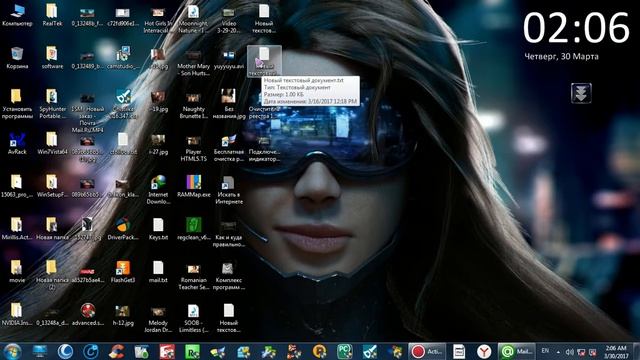Click the taskbar clock showing 2:06 AM

click(616, 352)
